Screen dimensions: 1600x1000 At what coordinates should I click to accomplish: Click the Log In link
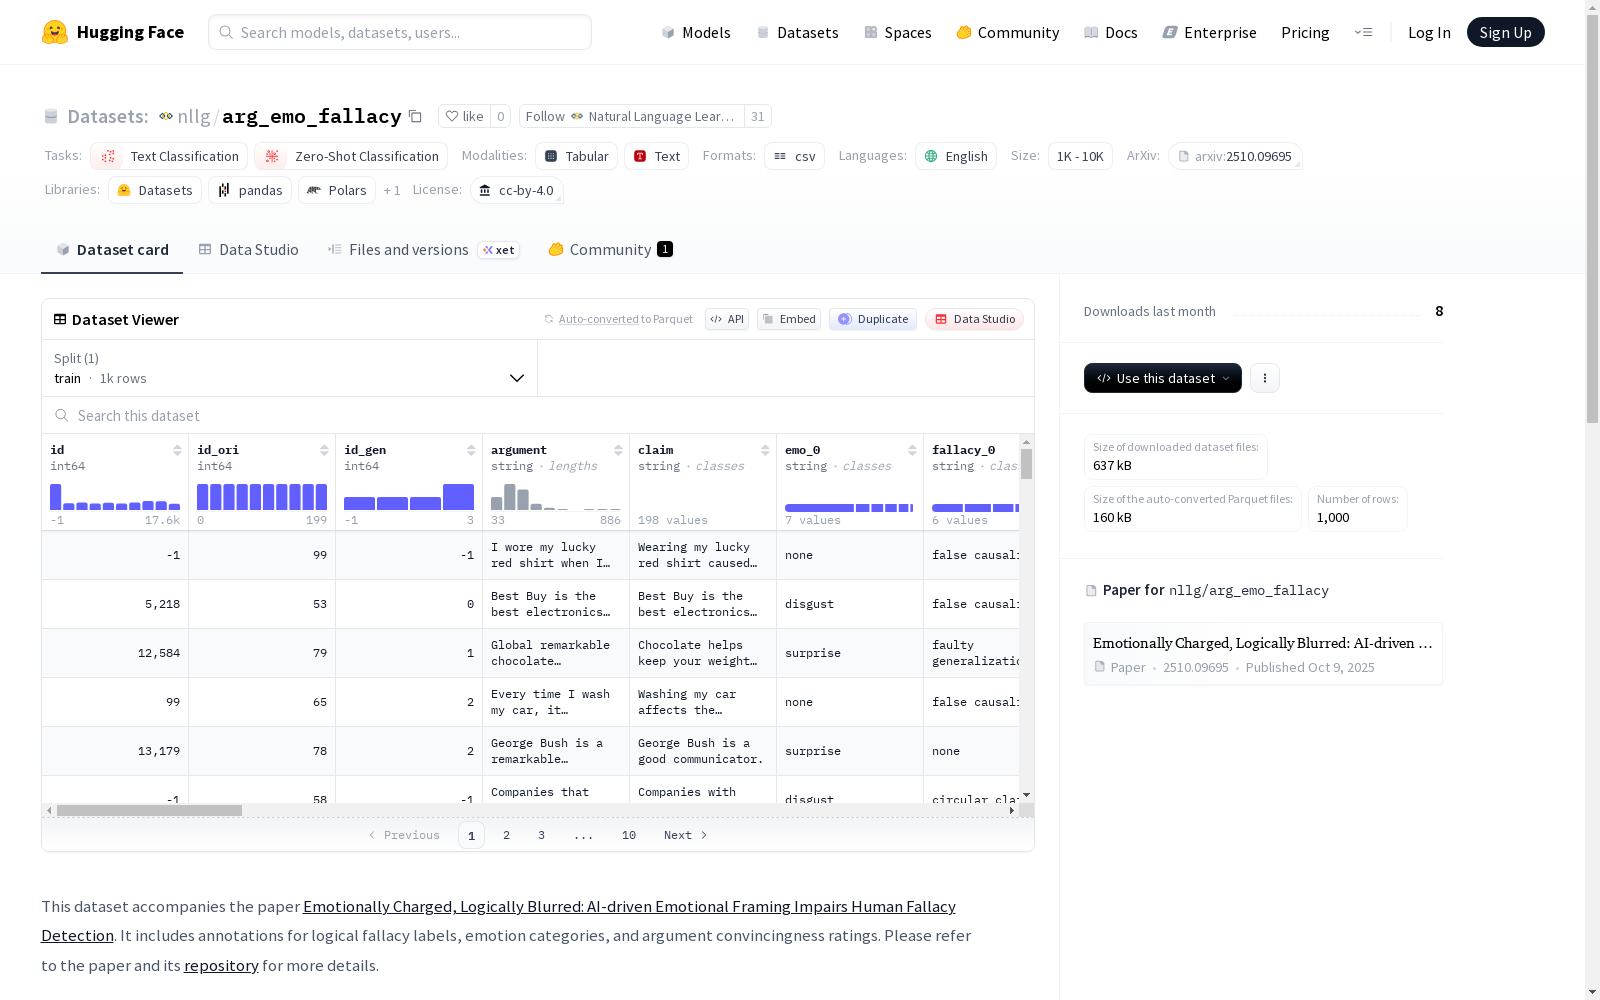pyautogui.click(x=1429, y=32)
